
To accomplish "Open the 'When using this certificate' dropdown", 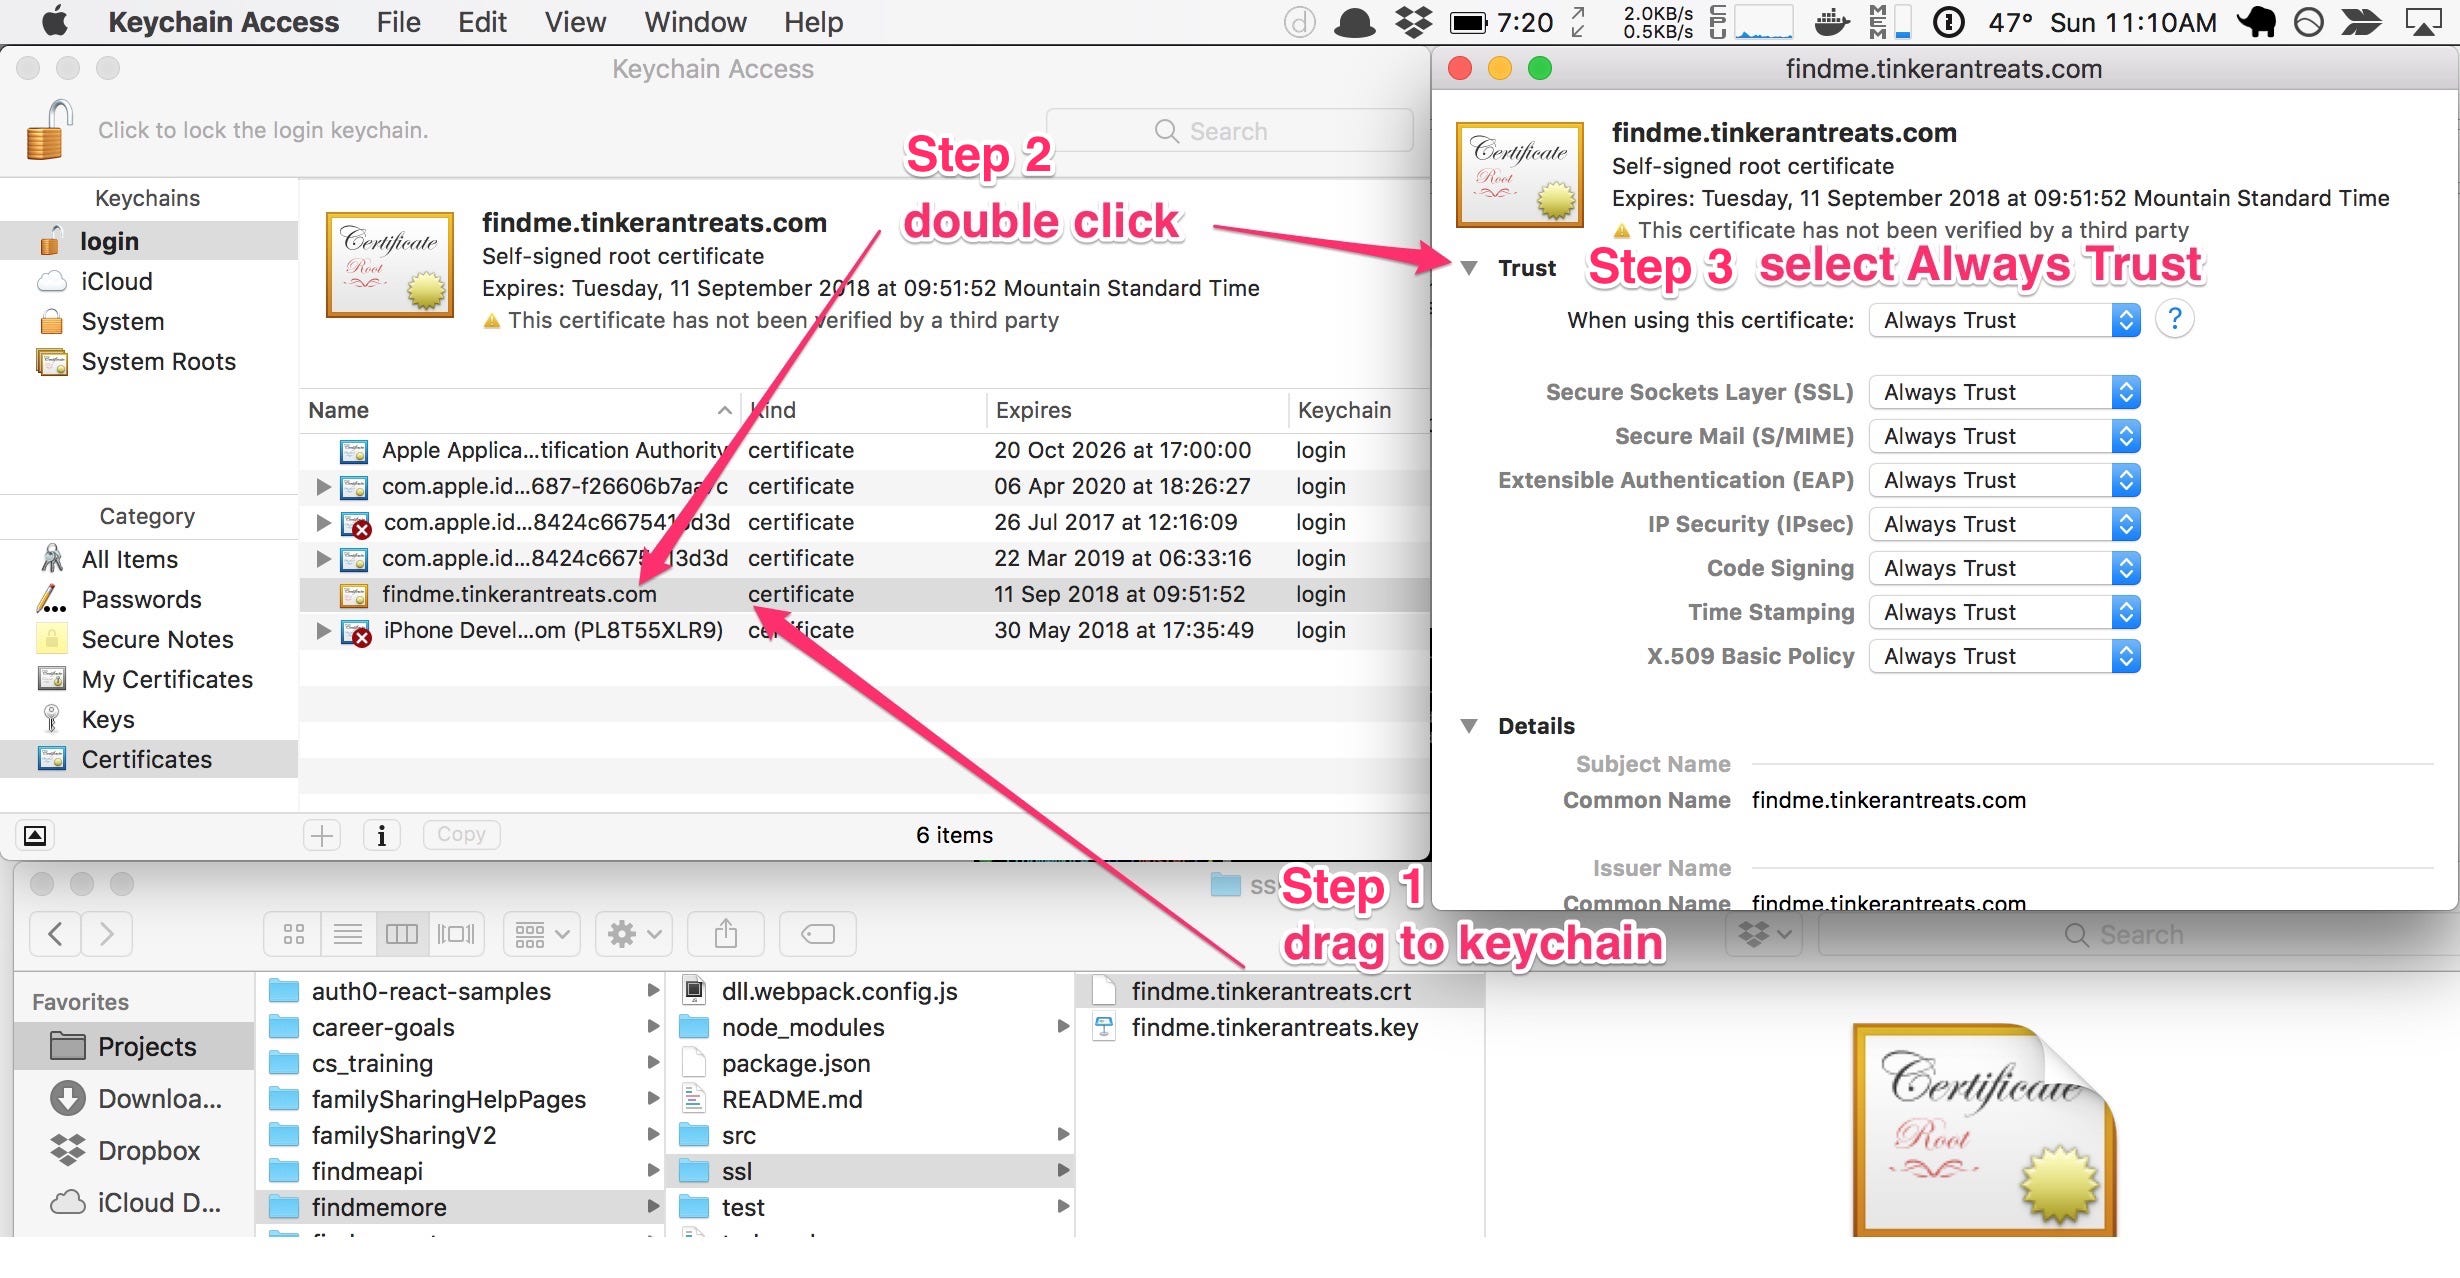I will (x=2004, y=320).
